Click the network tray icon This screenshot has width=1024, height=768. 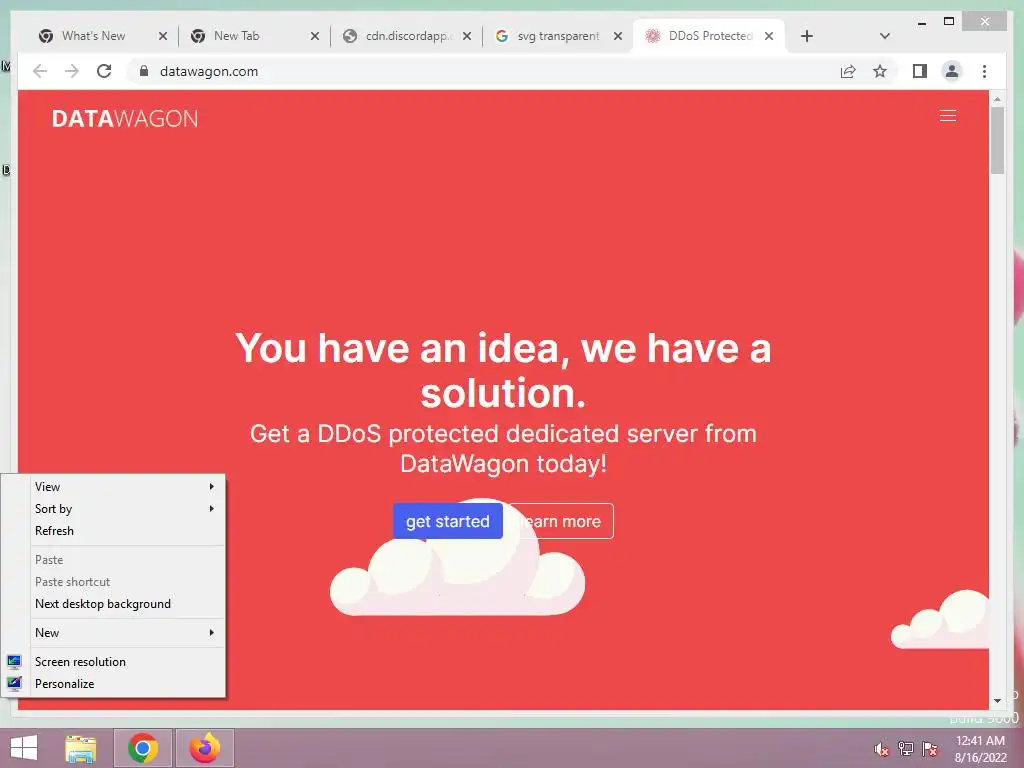906,749
